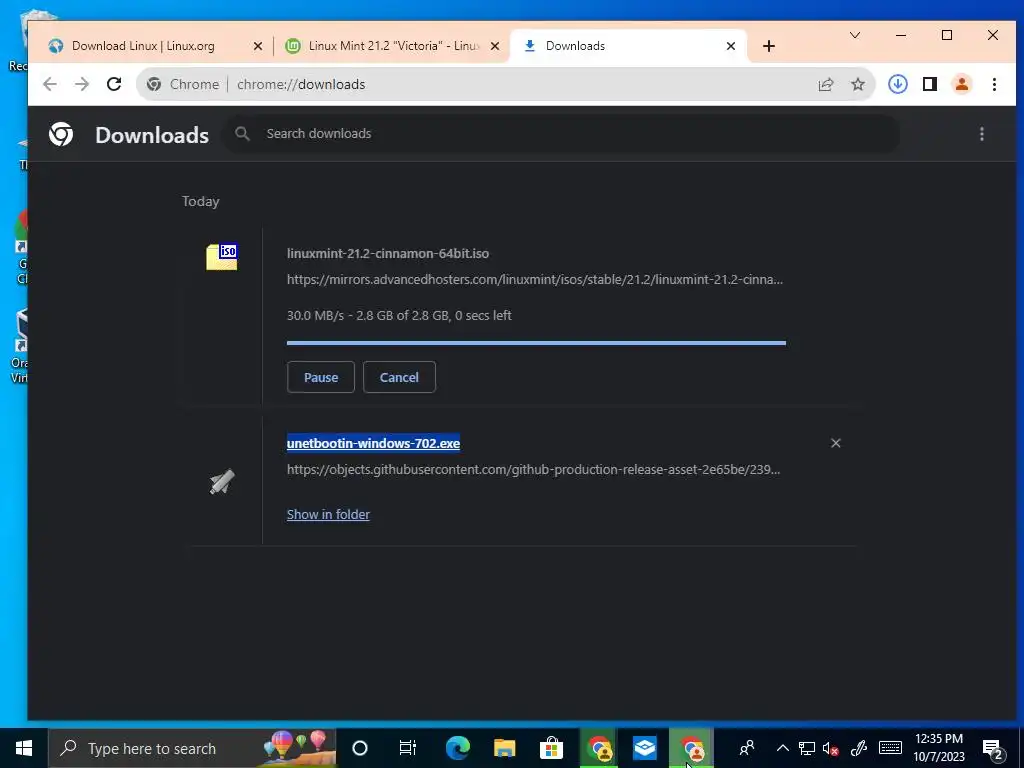The width and height of the screenshot is (1024, 768).
Task: Click the Chrome logo beside Downloads heading
Action: click(61, 134)
